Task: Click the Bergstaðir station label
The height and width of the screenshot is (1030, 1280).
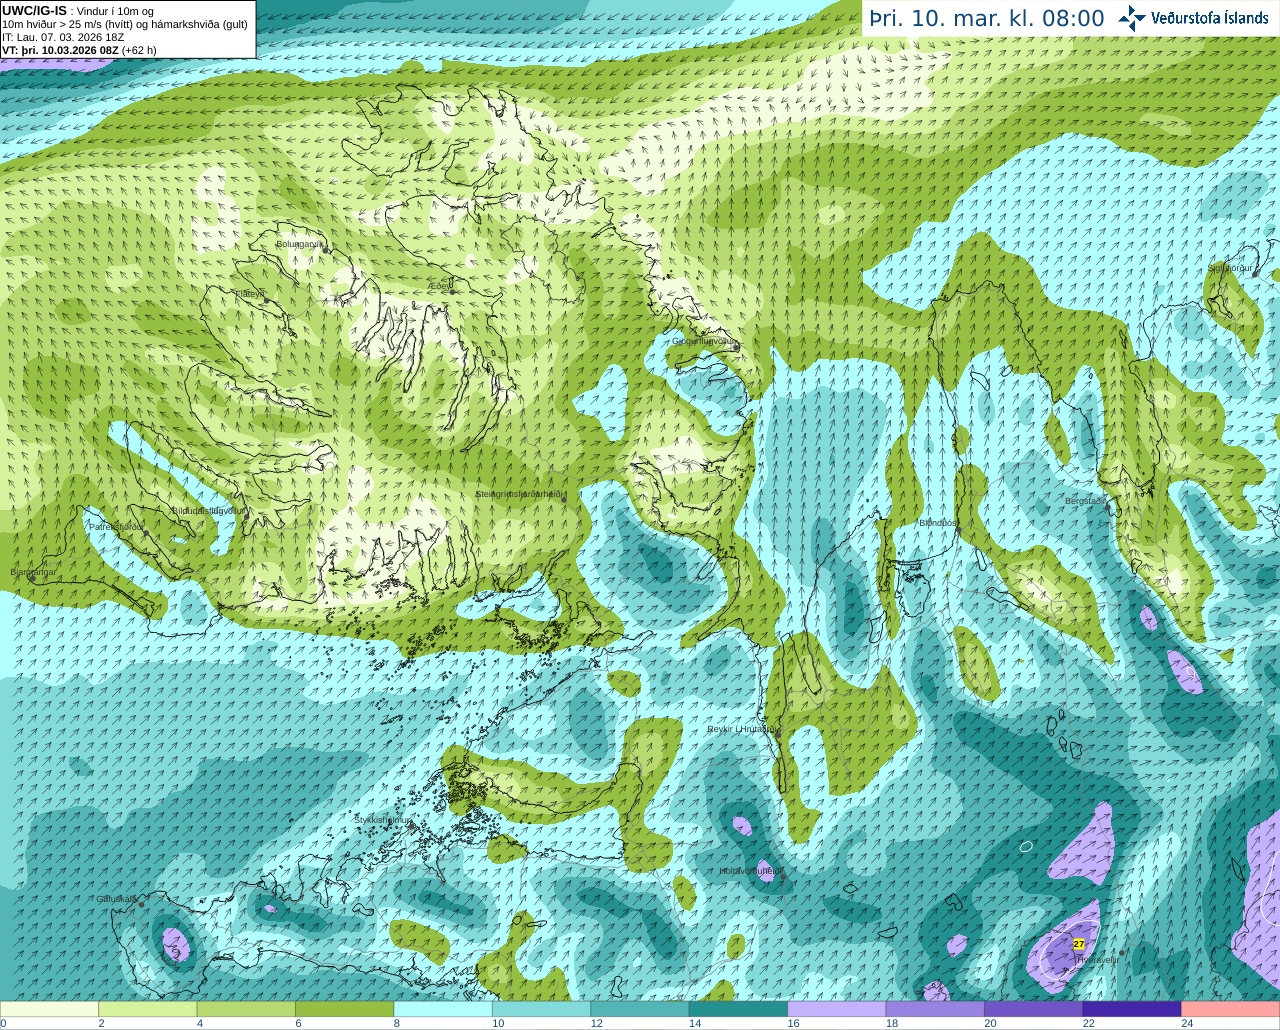Action: (x=1086, y=501)
